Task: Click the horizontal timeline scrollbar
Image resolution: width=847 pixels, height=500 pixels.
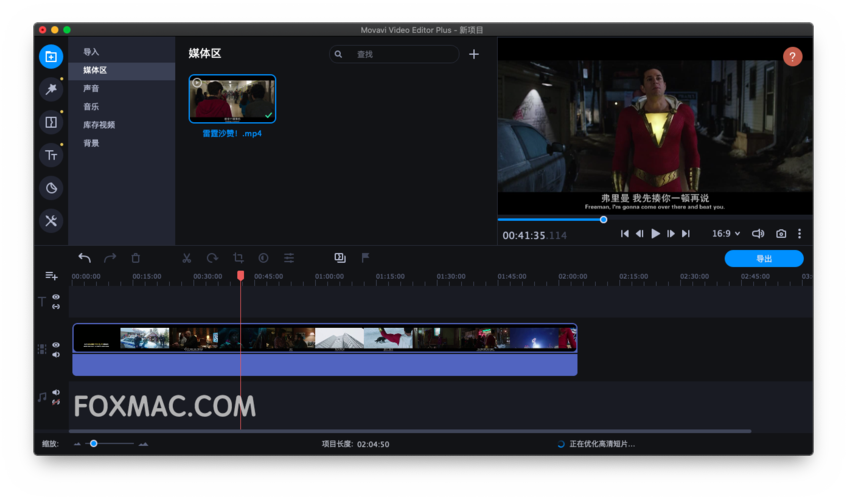Action: 409,431
